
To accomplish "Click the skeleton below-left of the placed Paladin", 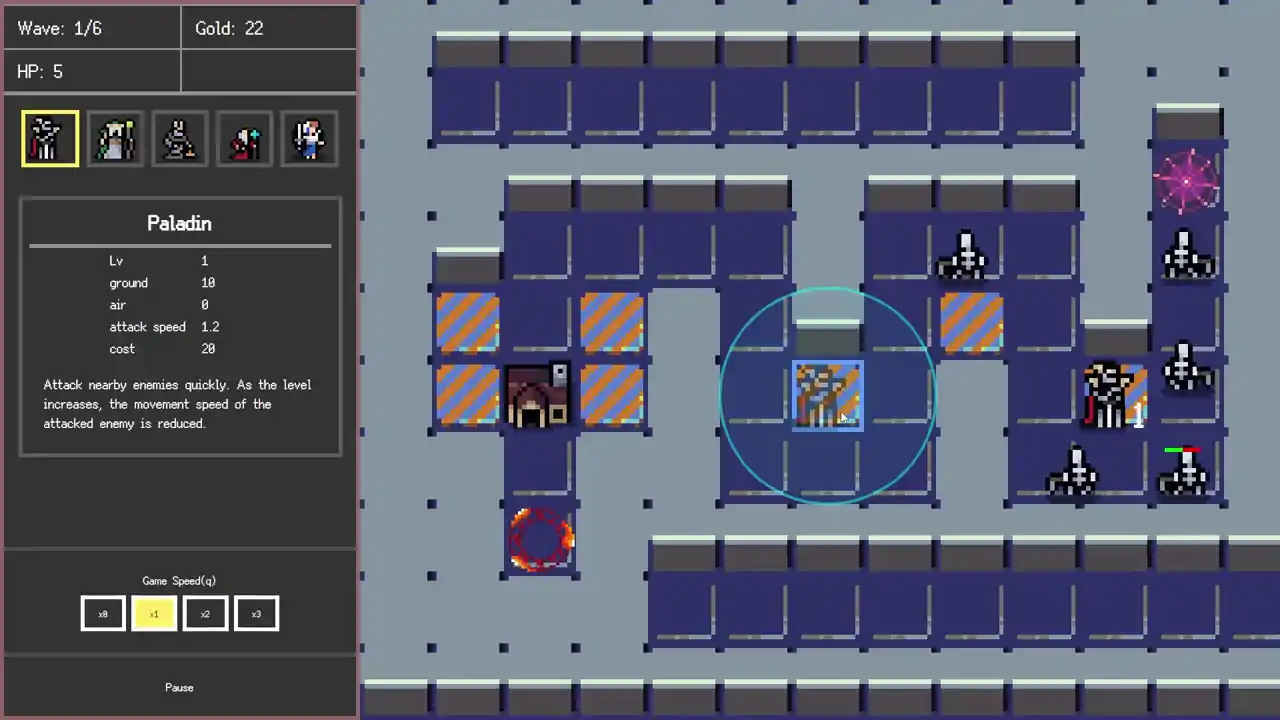I will point(1074,471).
